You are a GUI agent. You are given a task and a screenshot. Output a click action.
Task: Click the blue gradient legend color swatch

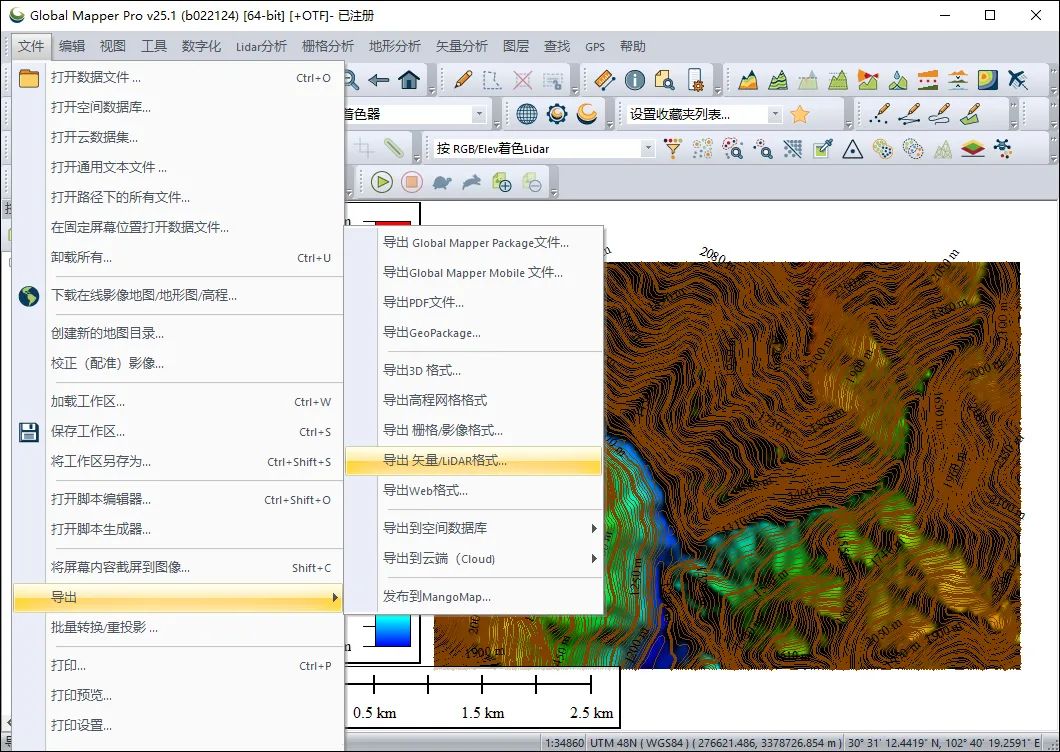click(393, 630)
